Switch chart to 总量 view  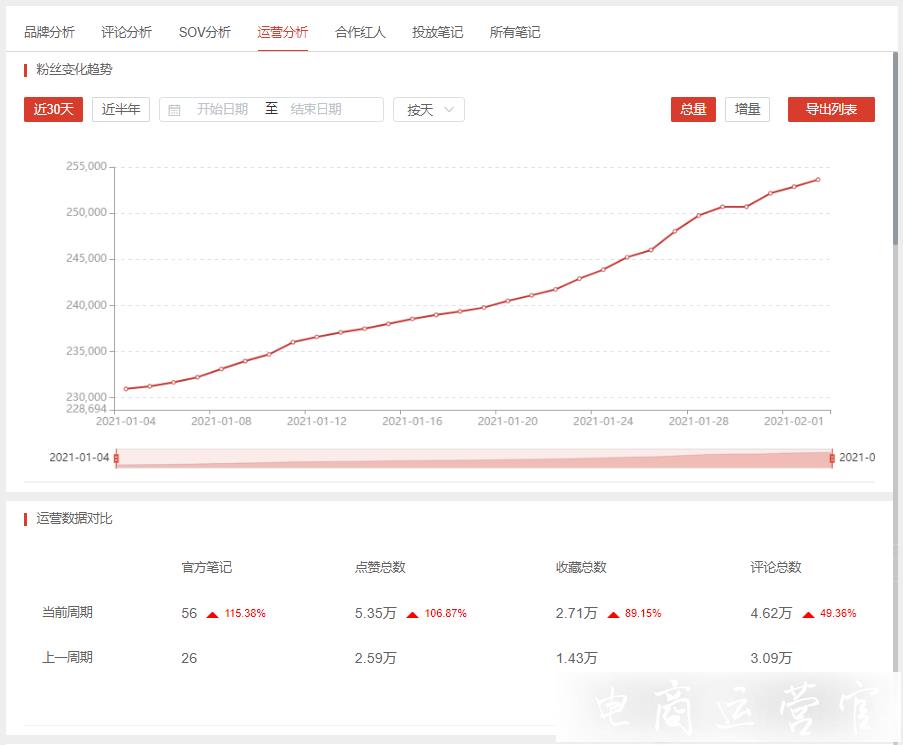(x=693, y=109)
